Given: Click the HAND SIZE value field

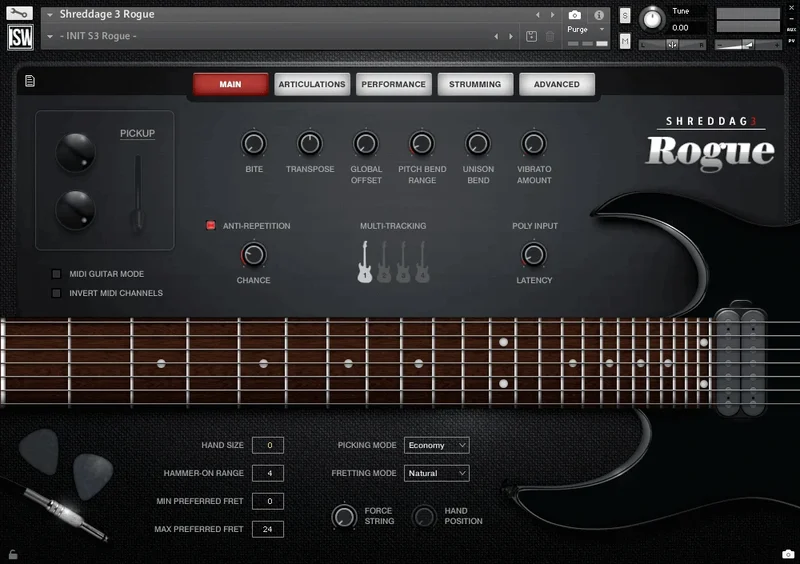Looking at the screenshot, I should pos(268,445).
